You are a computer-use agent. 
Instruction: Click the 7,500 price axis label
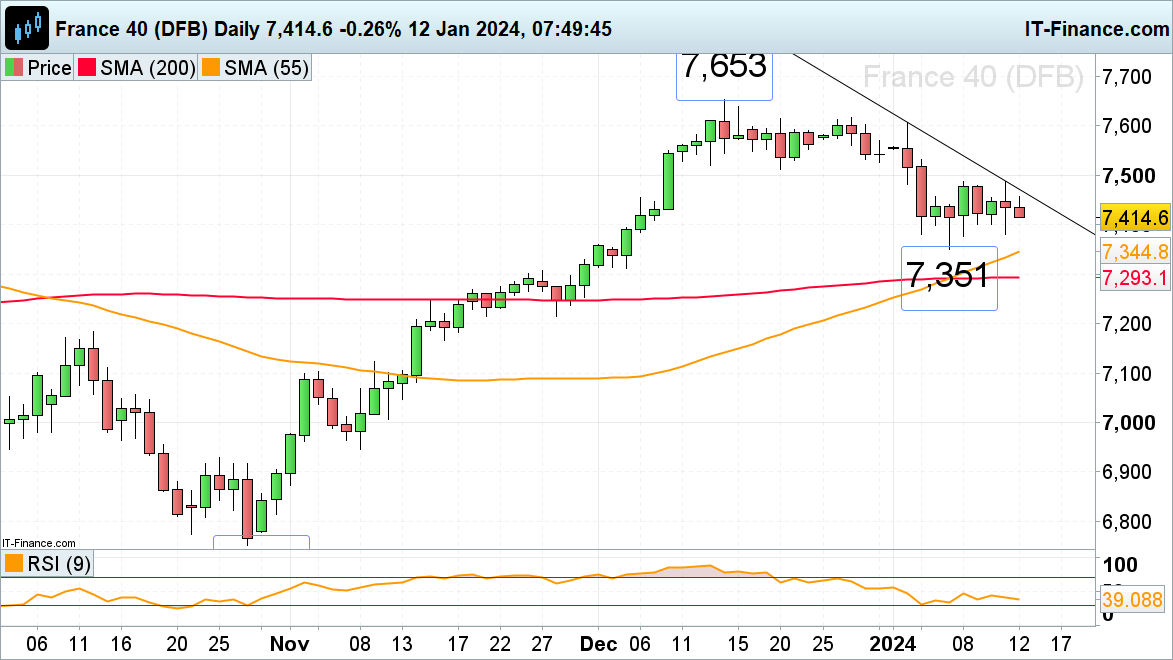pyautogui.click(x=1128, y=176)
